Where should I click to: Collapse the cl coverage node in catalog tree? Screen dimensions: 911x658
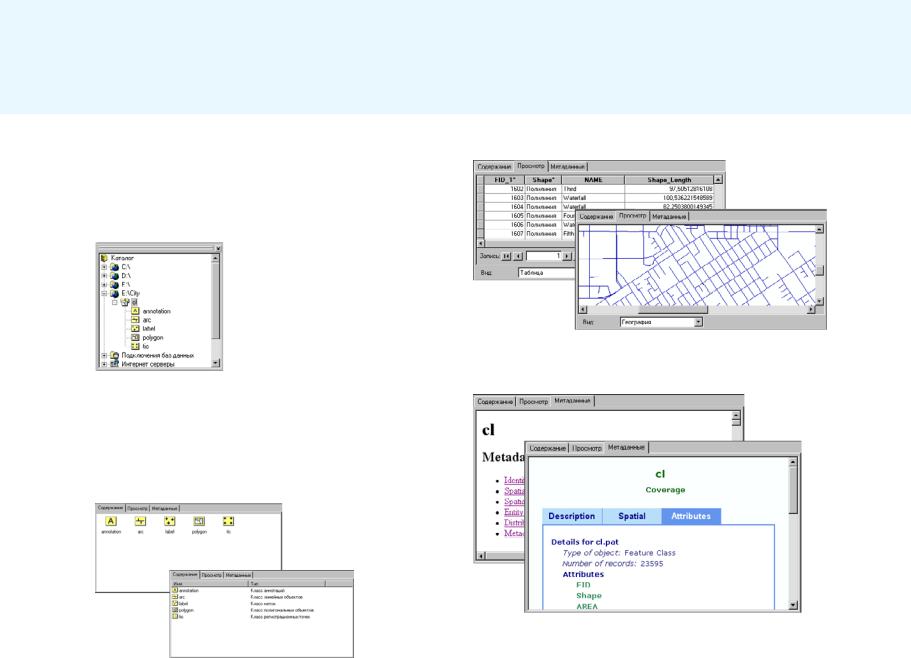point(114,303)
